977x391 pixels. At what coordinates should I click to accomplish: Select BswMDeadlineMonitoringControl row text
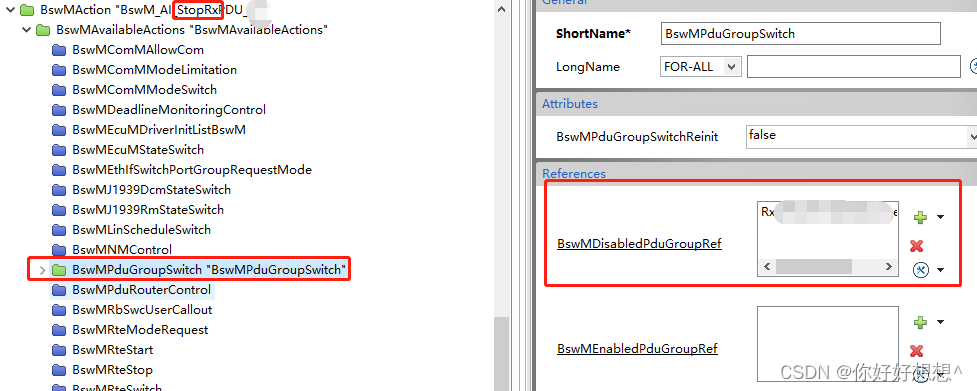click(x=169, y=110)
